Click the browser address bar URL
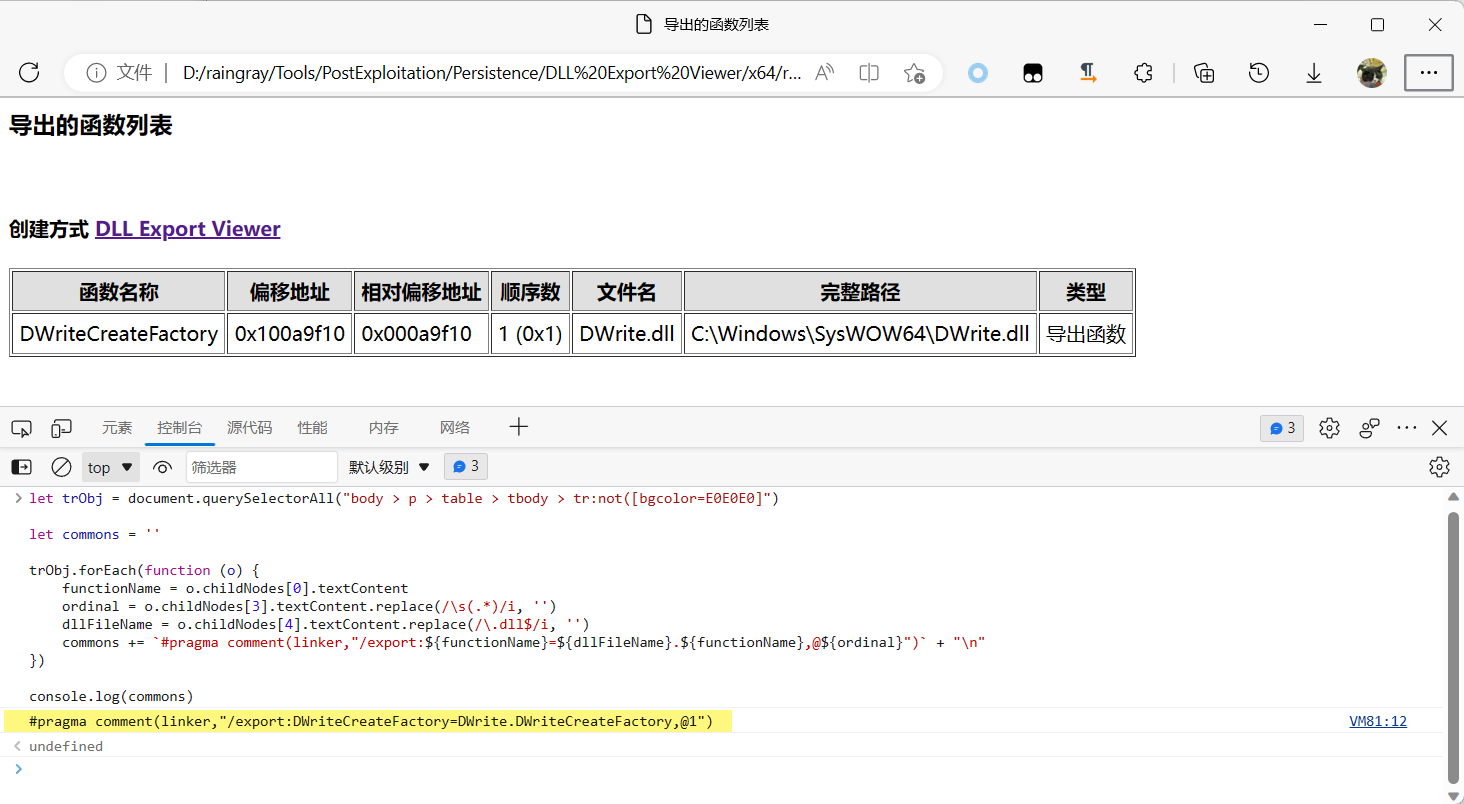Image resolution: width=1464 pixels, height=804 pixels. (x=492, y=73)
